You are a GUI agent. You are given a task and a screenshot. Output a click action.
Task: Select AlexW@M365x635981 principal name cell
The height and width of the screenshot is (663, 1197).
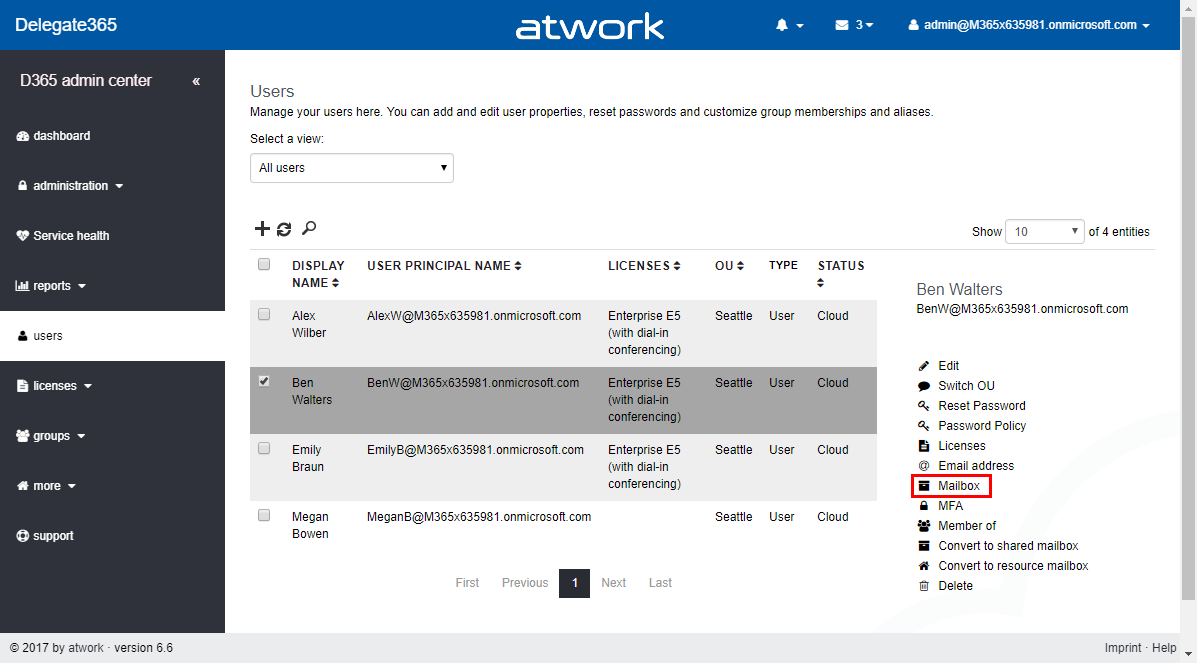click(x=474, y=315)
